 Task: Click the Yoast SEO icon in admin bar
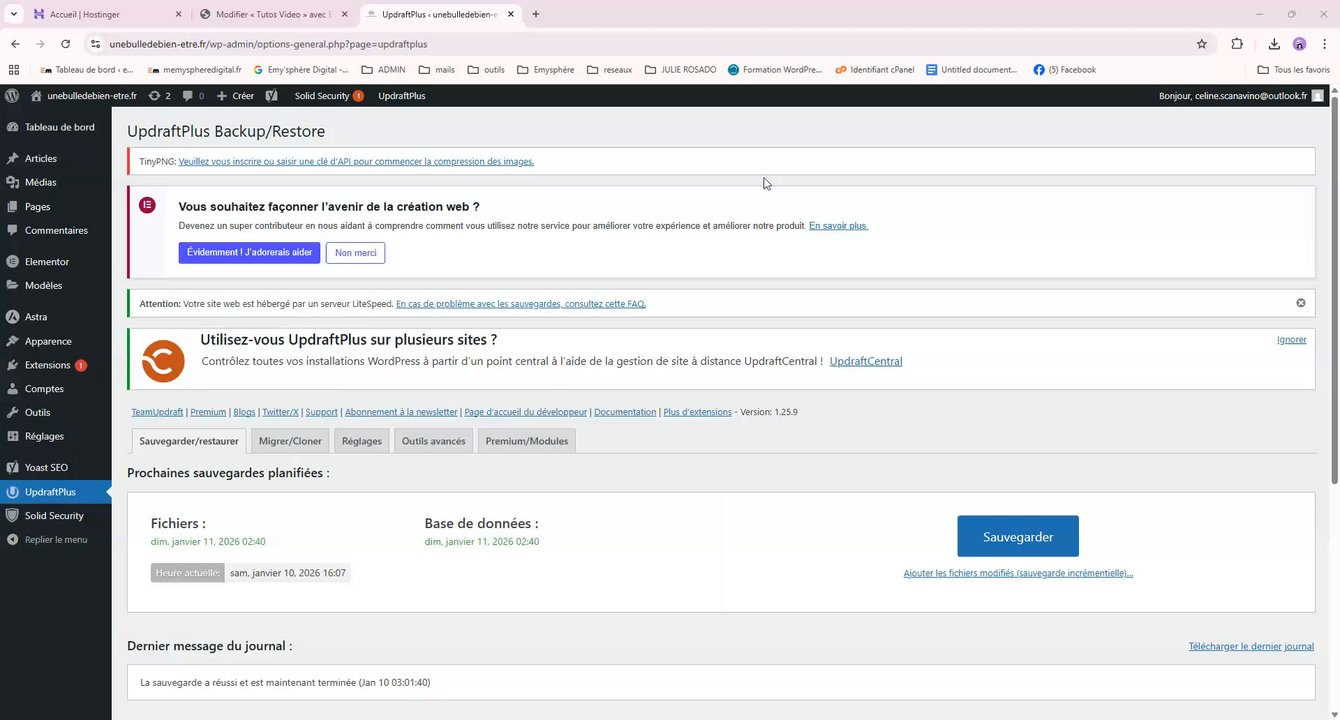pyautogui.click(x=271, y=96)
